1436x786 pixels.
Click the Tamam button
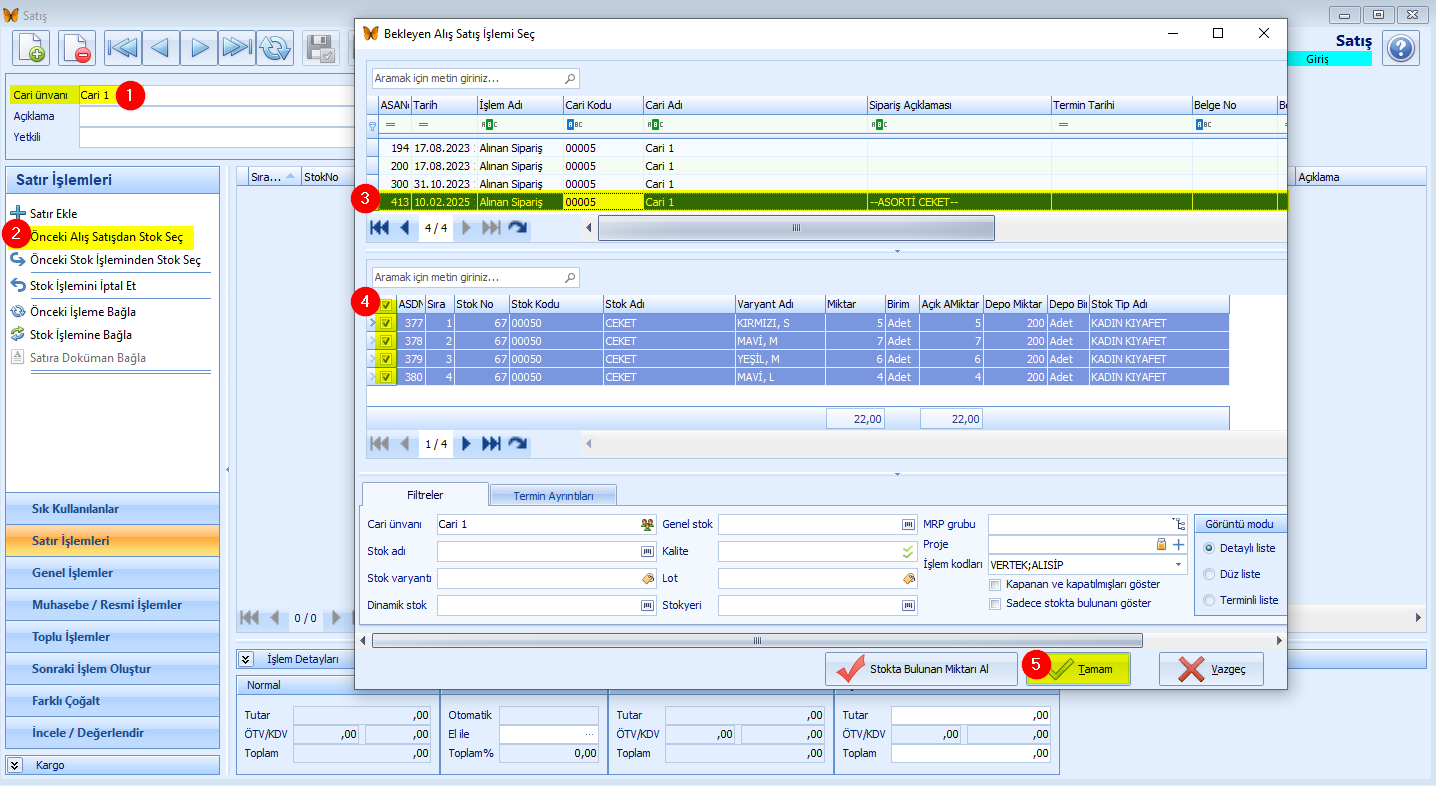[1079, 669]
